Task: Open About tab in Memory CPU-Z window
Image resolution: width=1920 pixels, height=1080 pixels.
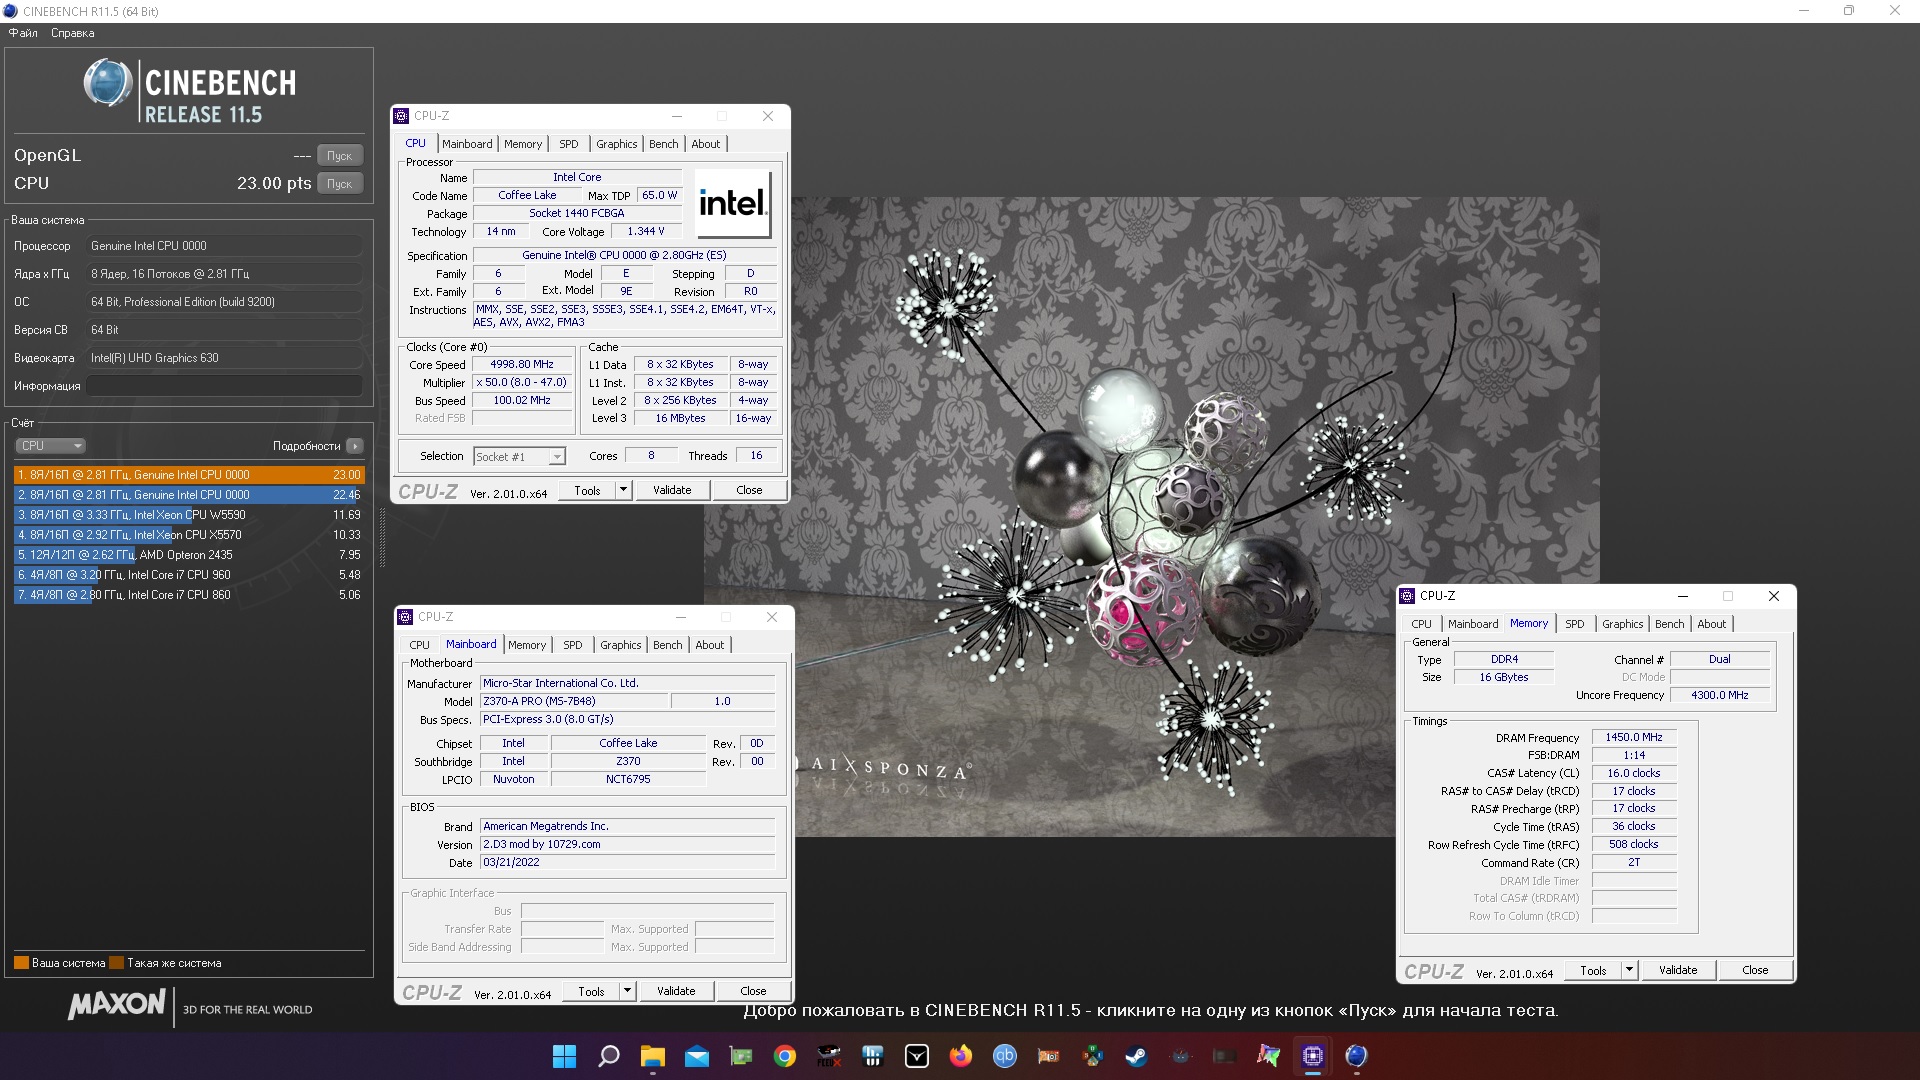Action: [1711, 624]
